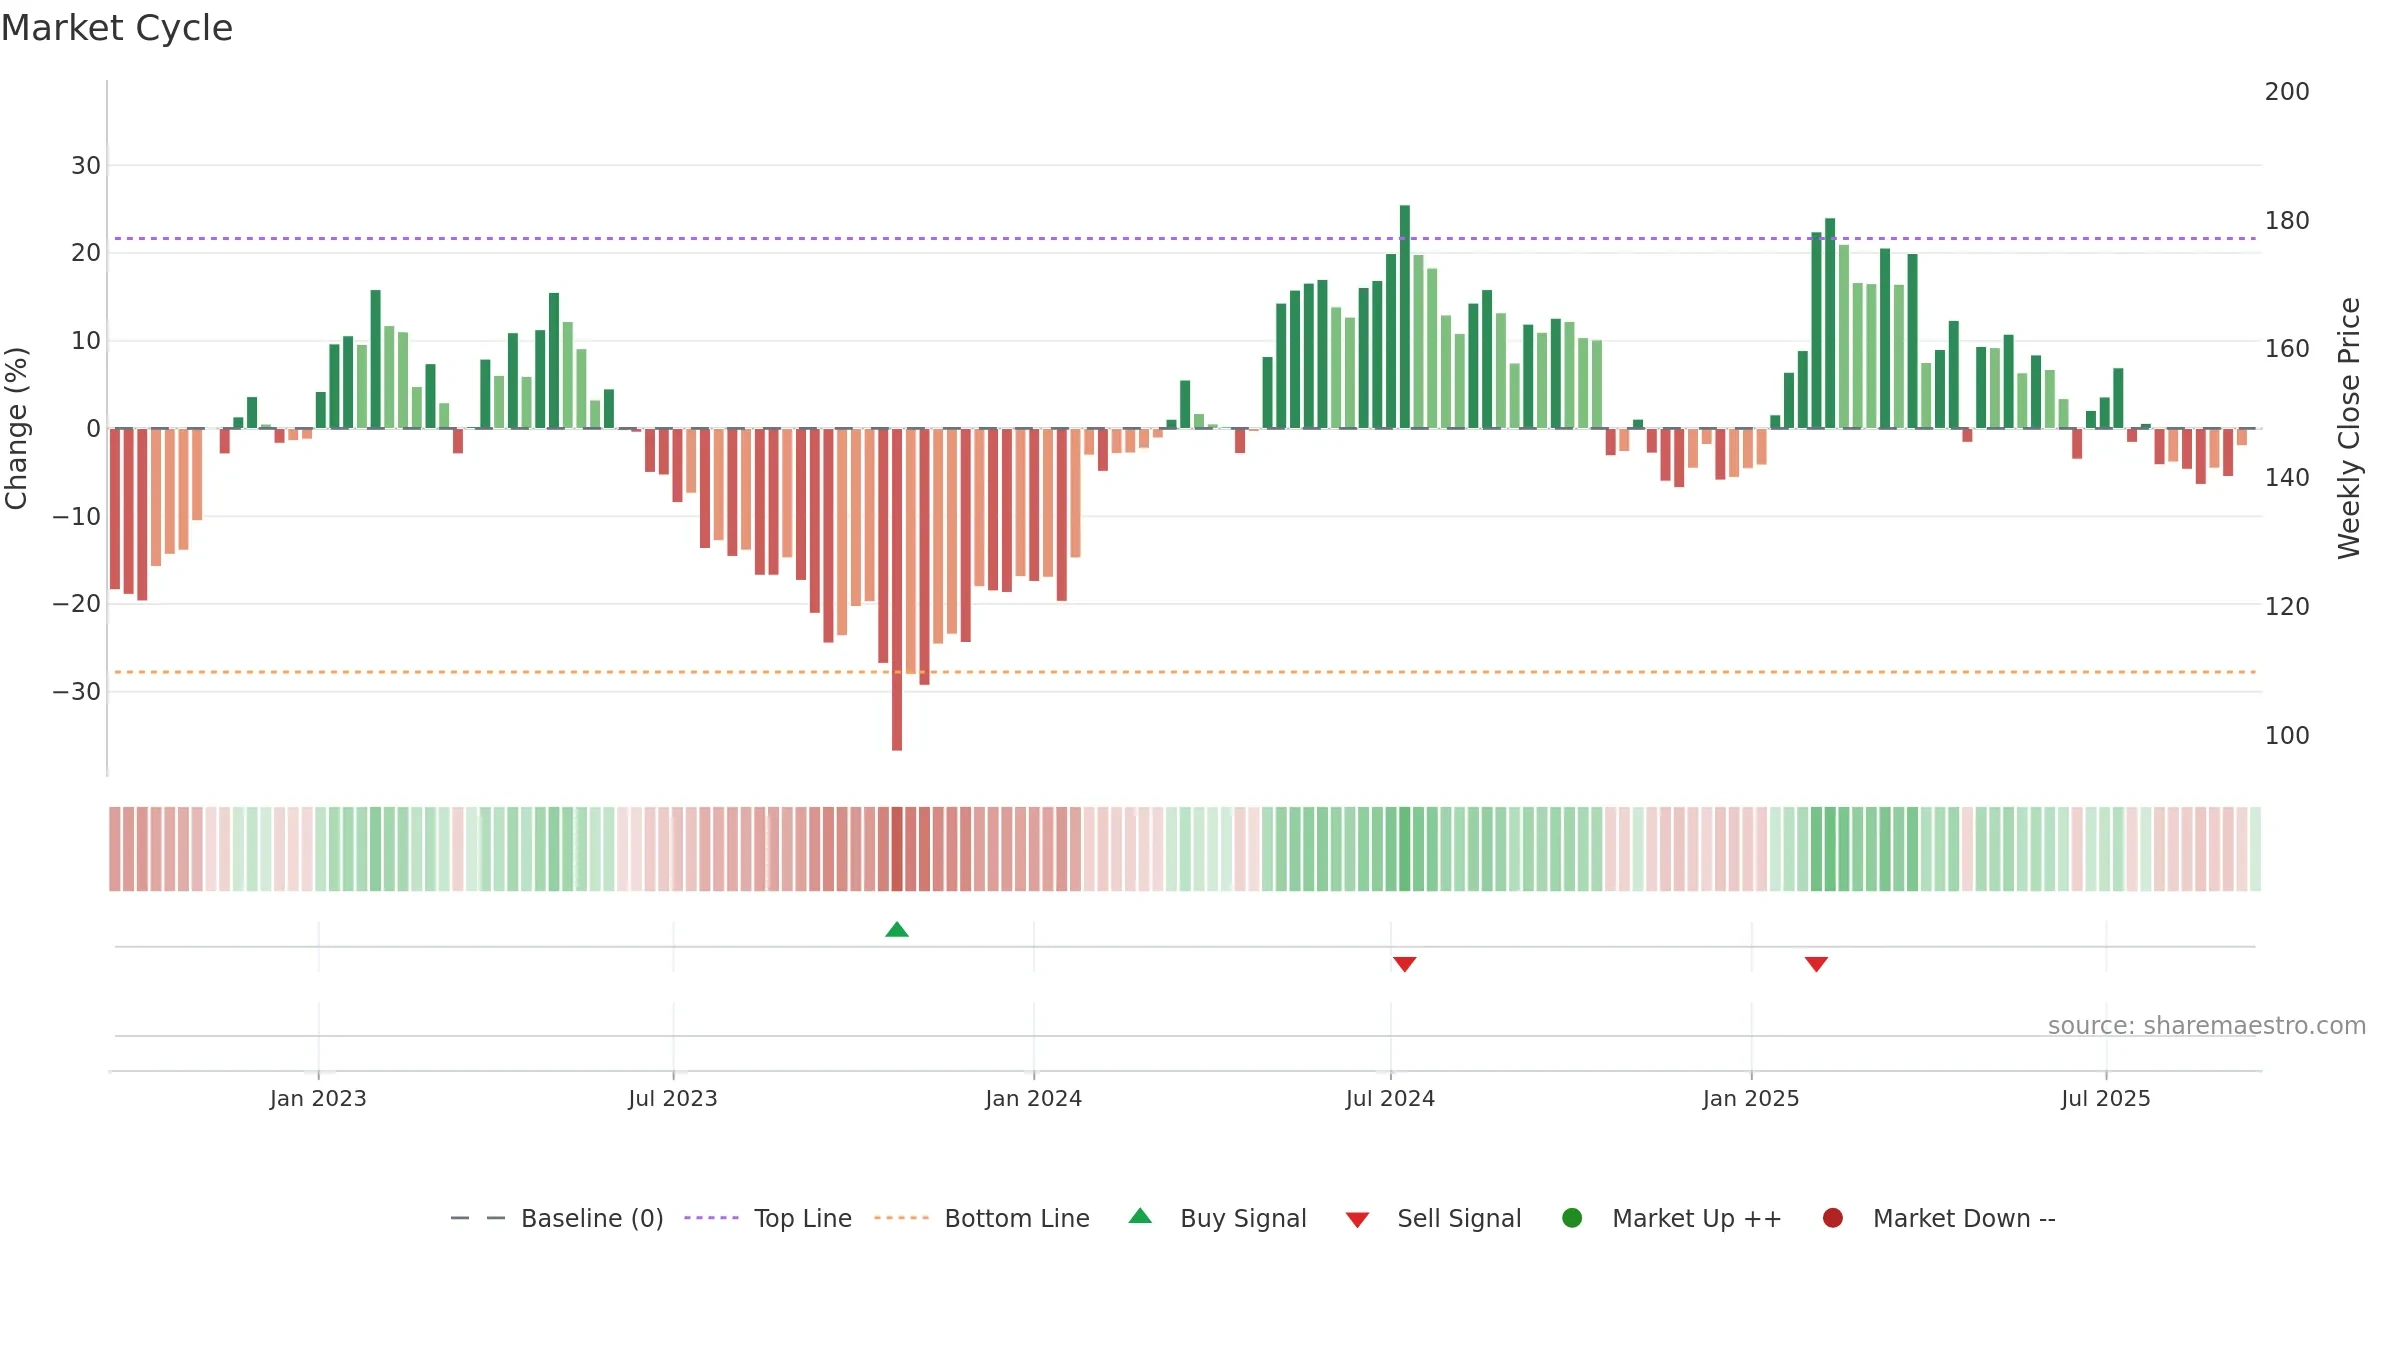Click the Jul 2025 axis label
Screen dimensions: 2400x1350
(x=2106, y=1098)
